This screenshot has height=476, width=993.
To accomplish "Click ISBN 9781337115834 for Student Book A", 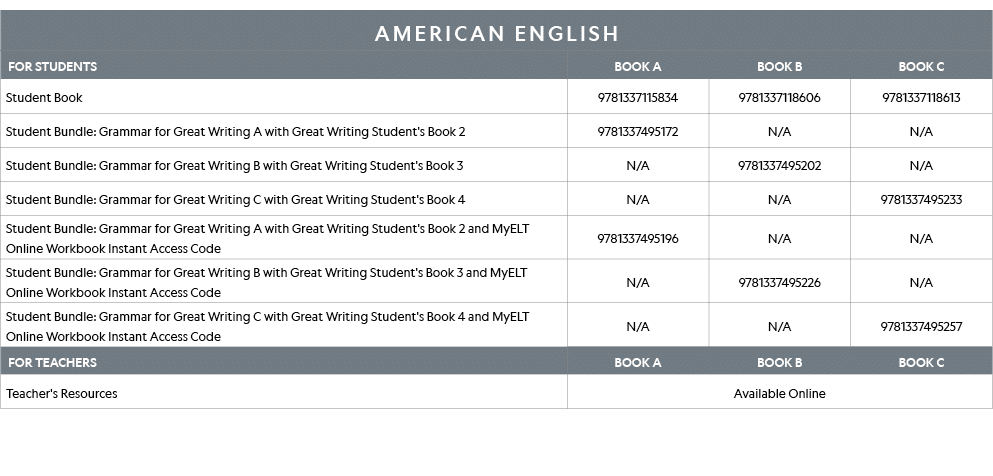I will coord(637,98).
